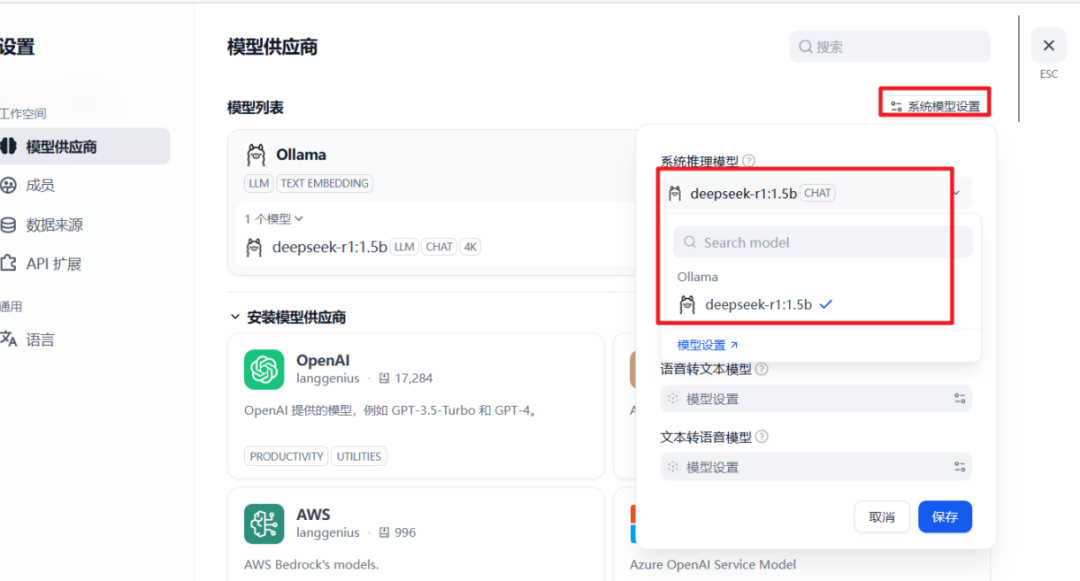Click help icon next to 文本转语音模型
Image resolution: width=1080 pixels, height=581 pixels.
coord(762,436)
